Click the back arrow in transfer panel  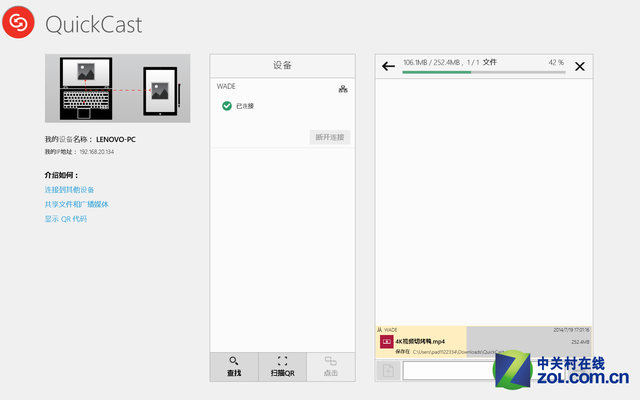(x=388, y=67)
